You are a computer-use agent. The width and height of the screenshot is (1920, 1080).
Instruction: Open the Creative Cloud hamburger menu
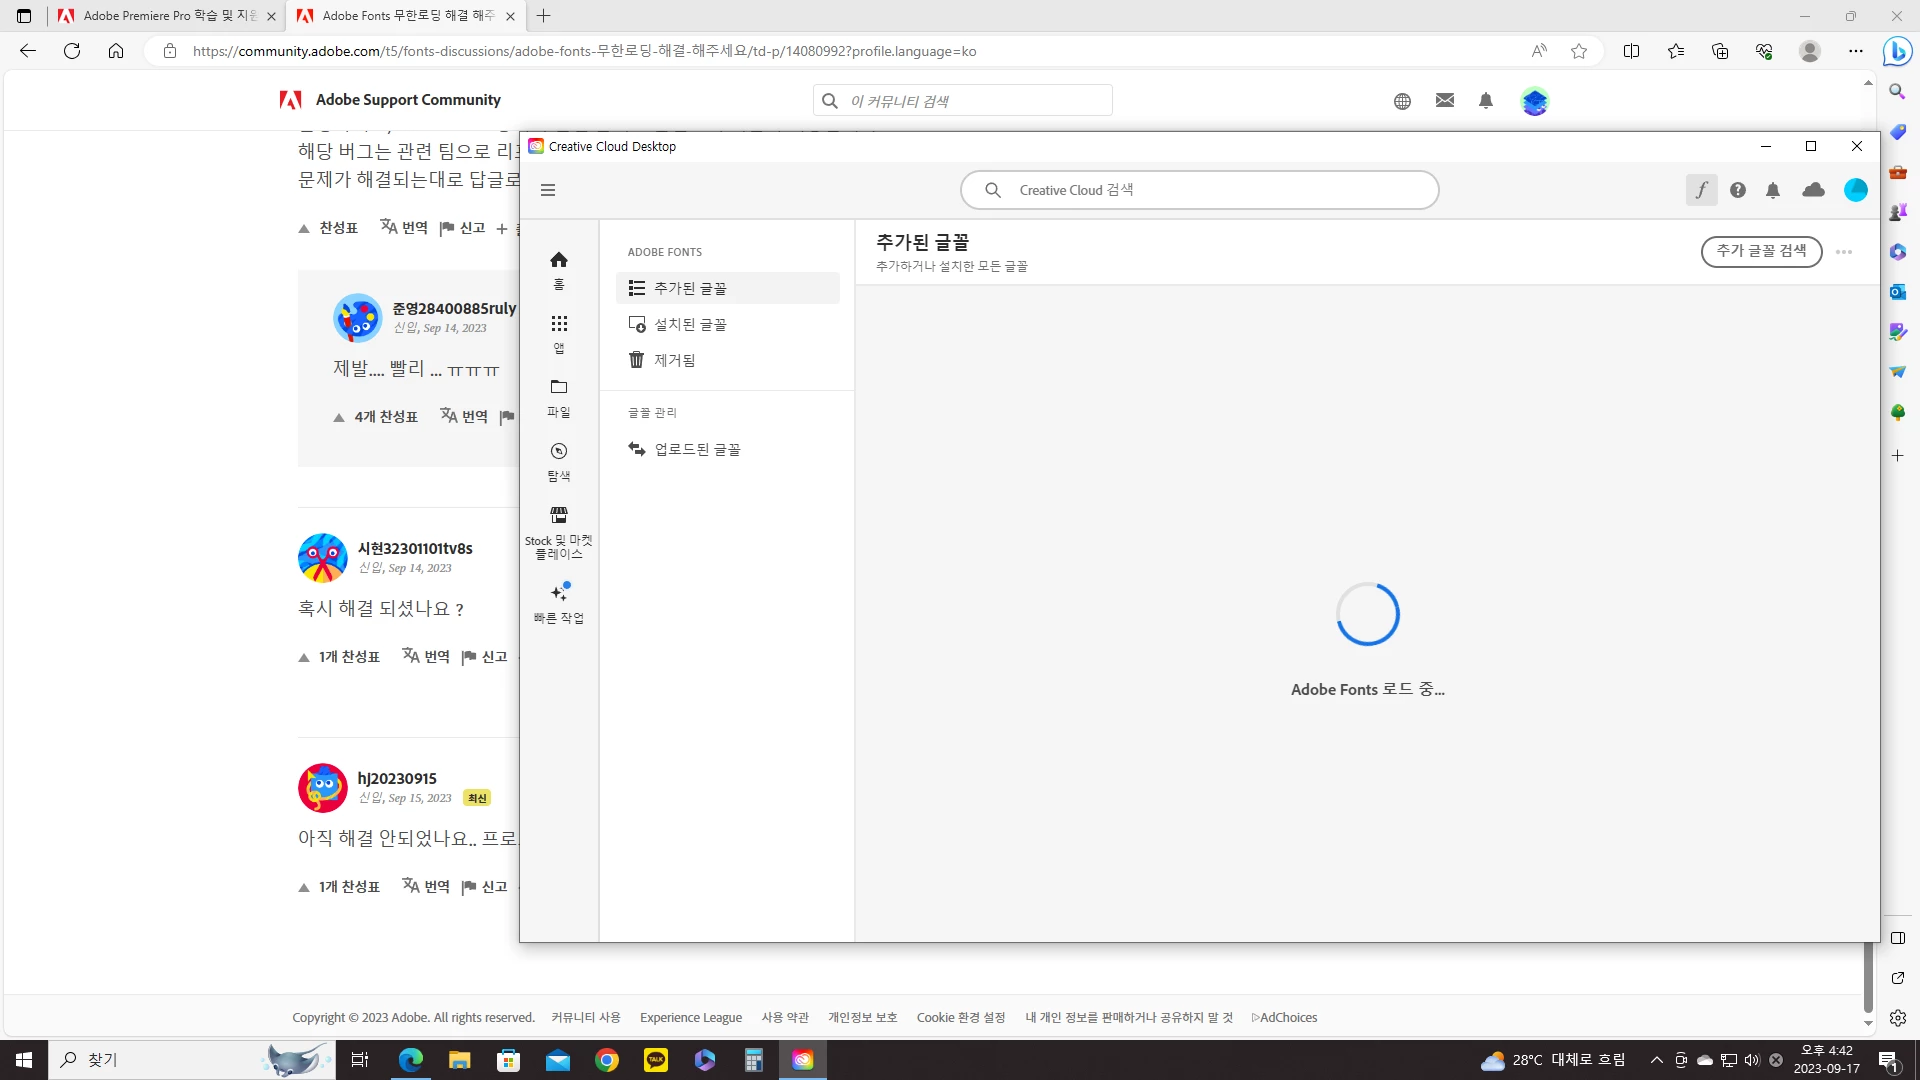click(548, 190)
